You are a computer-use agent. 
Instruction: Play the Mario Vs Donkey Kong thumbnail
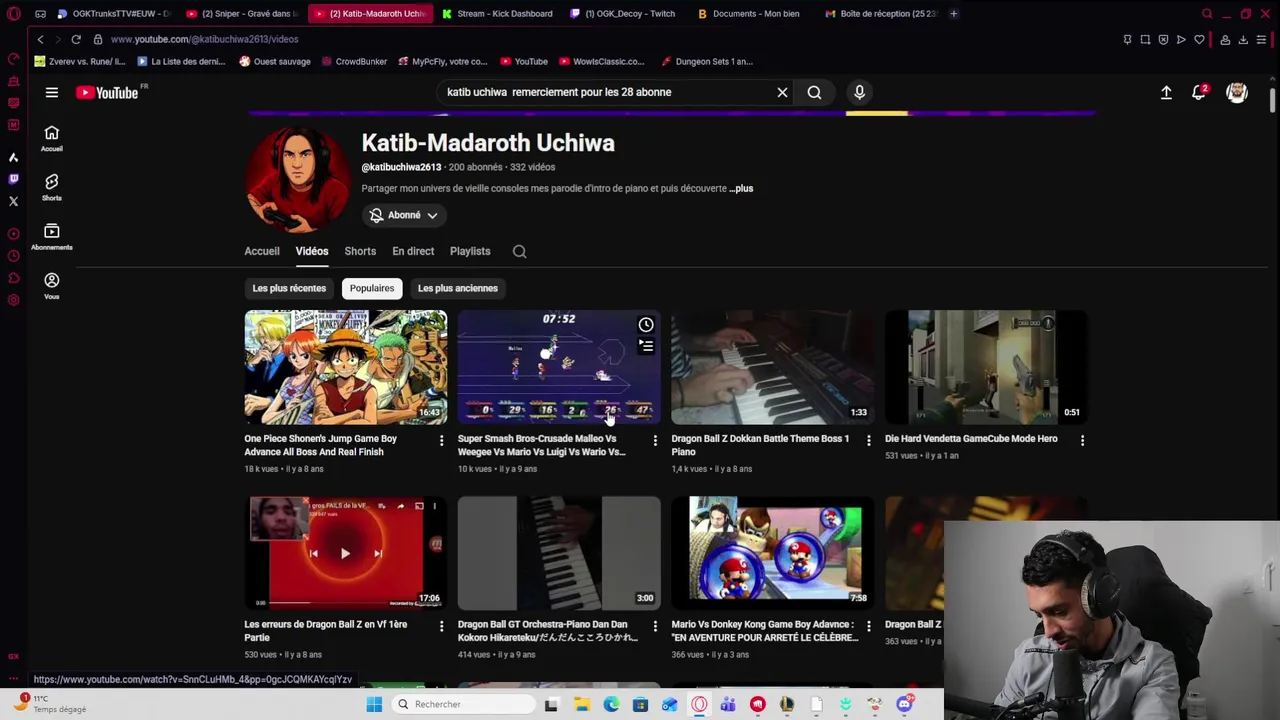pyautogui.click(x=772, y=553)
